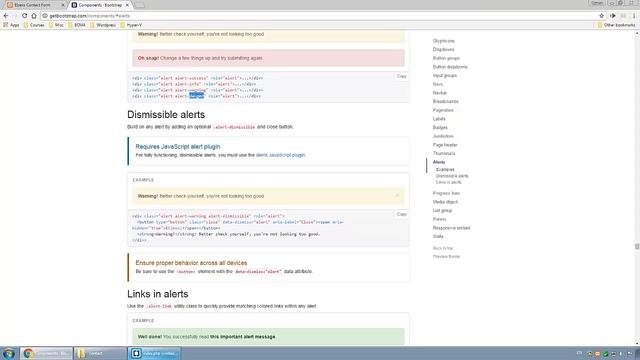Go to Wells in the sidebar
The image size is (640, 360).
[438, 236]
